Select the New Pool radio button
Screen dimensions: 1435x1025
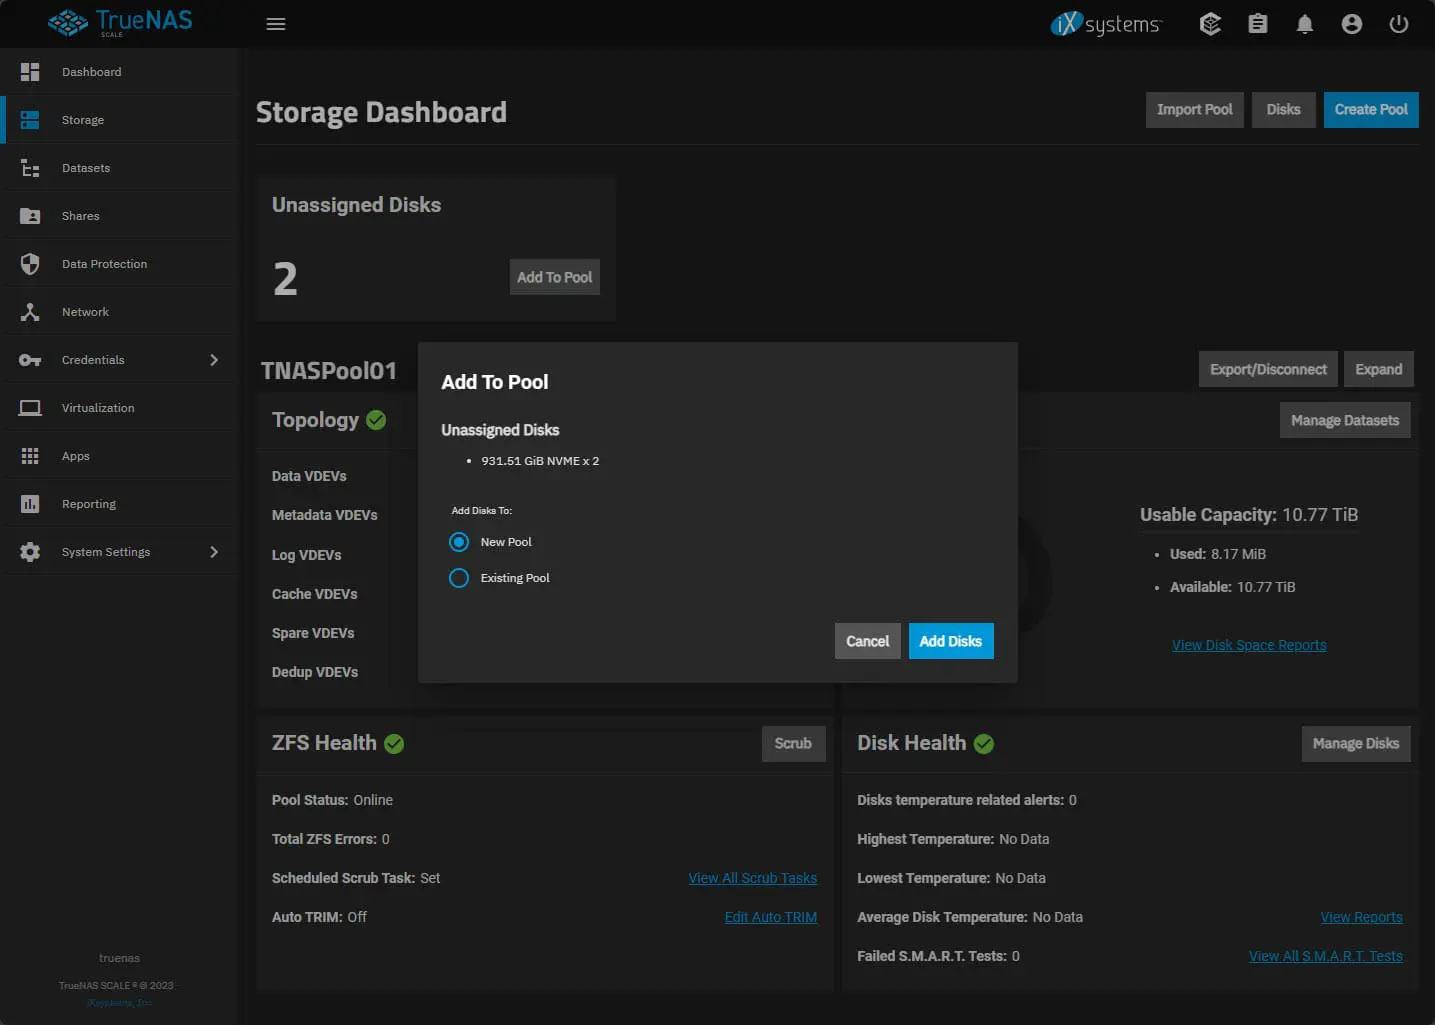[459, 542]
